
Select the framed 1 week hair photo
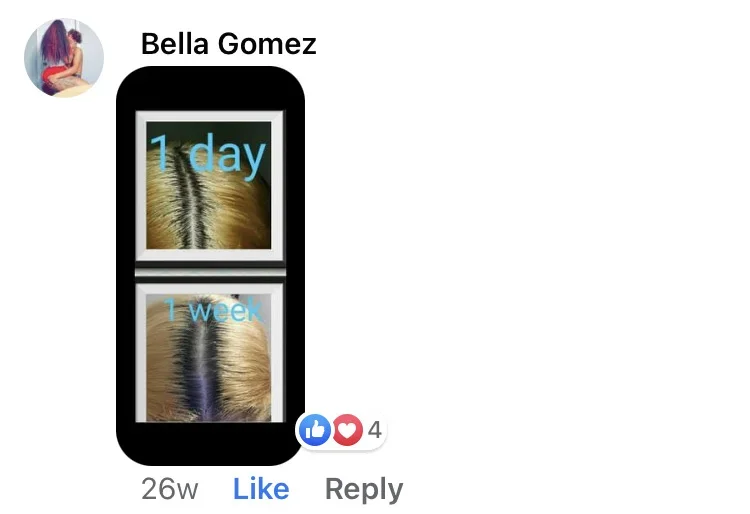coord(210,353)
